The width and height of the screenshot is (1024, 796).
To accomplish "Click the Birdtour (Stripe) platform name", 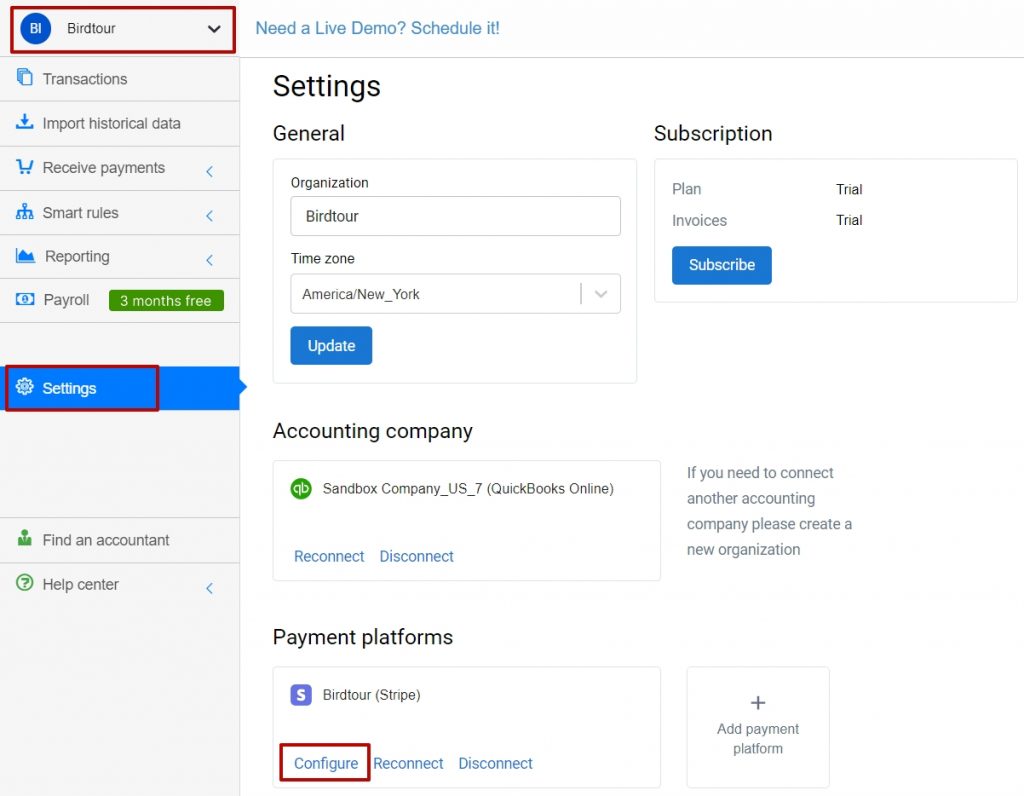I will coord(372,695).
